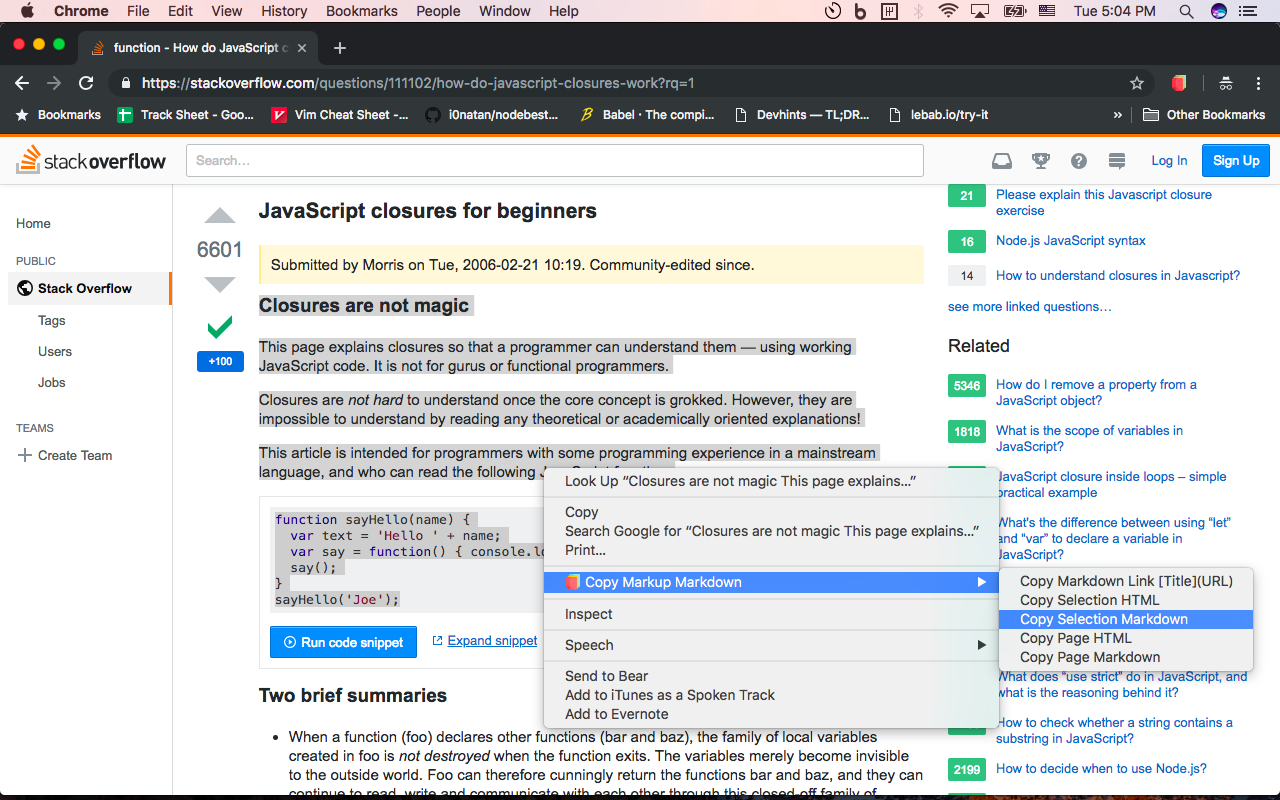
Task: Open the achievements trophy icon
Action: (x=1040, y=161)
